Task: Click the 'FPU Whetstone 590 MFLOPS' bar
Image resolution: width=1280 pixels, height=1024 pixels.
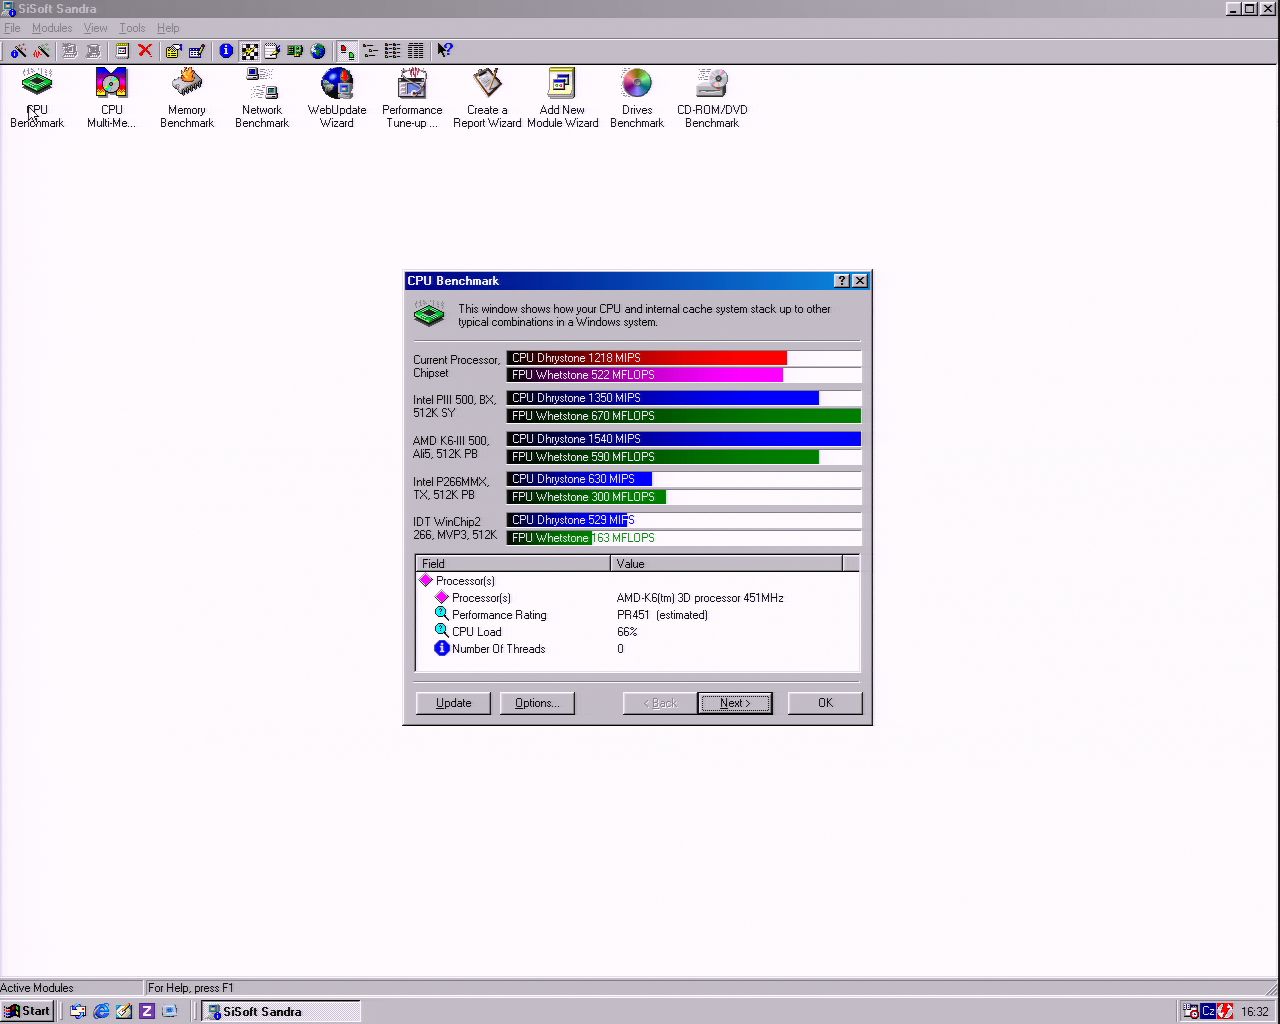Action: click(684, 457)
